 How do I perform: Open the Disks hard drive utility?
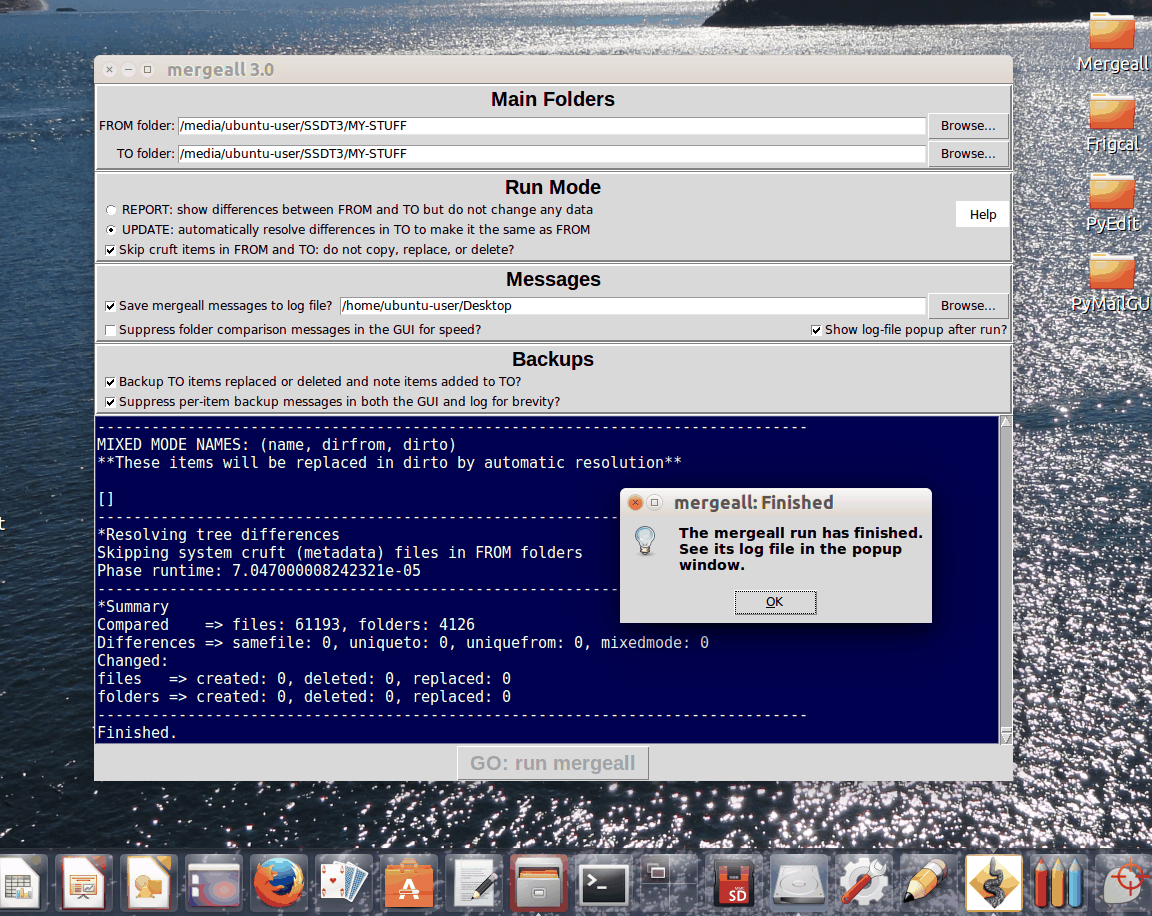[799, 882]
